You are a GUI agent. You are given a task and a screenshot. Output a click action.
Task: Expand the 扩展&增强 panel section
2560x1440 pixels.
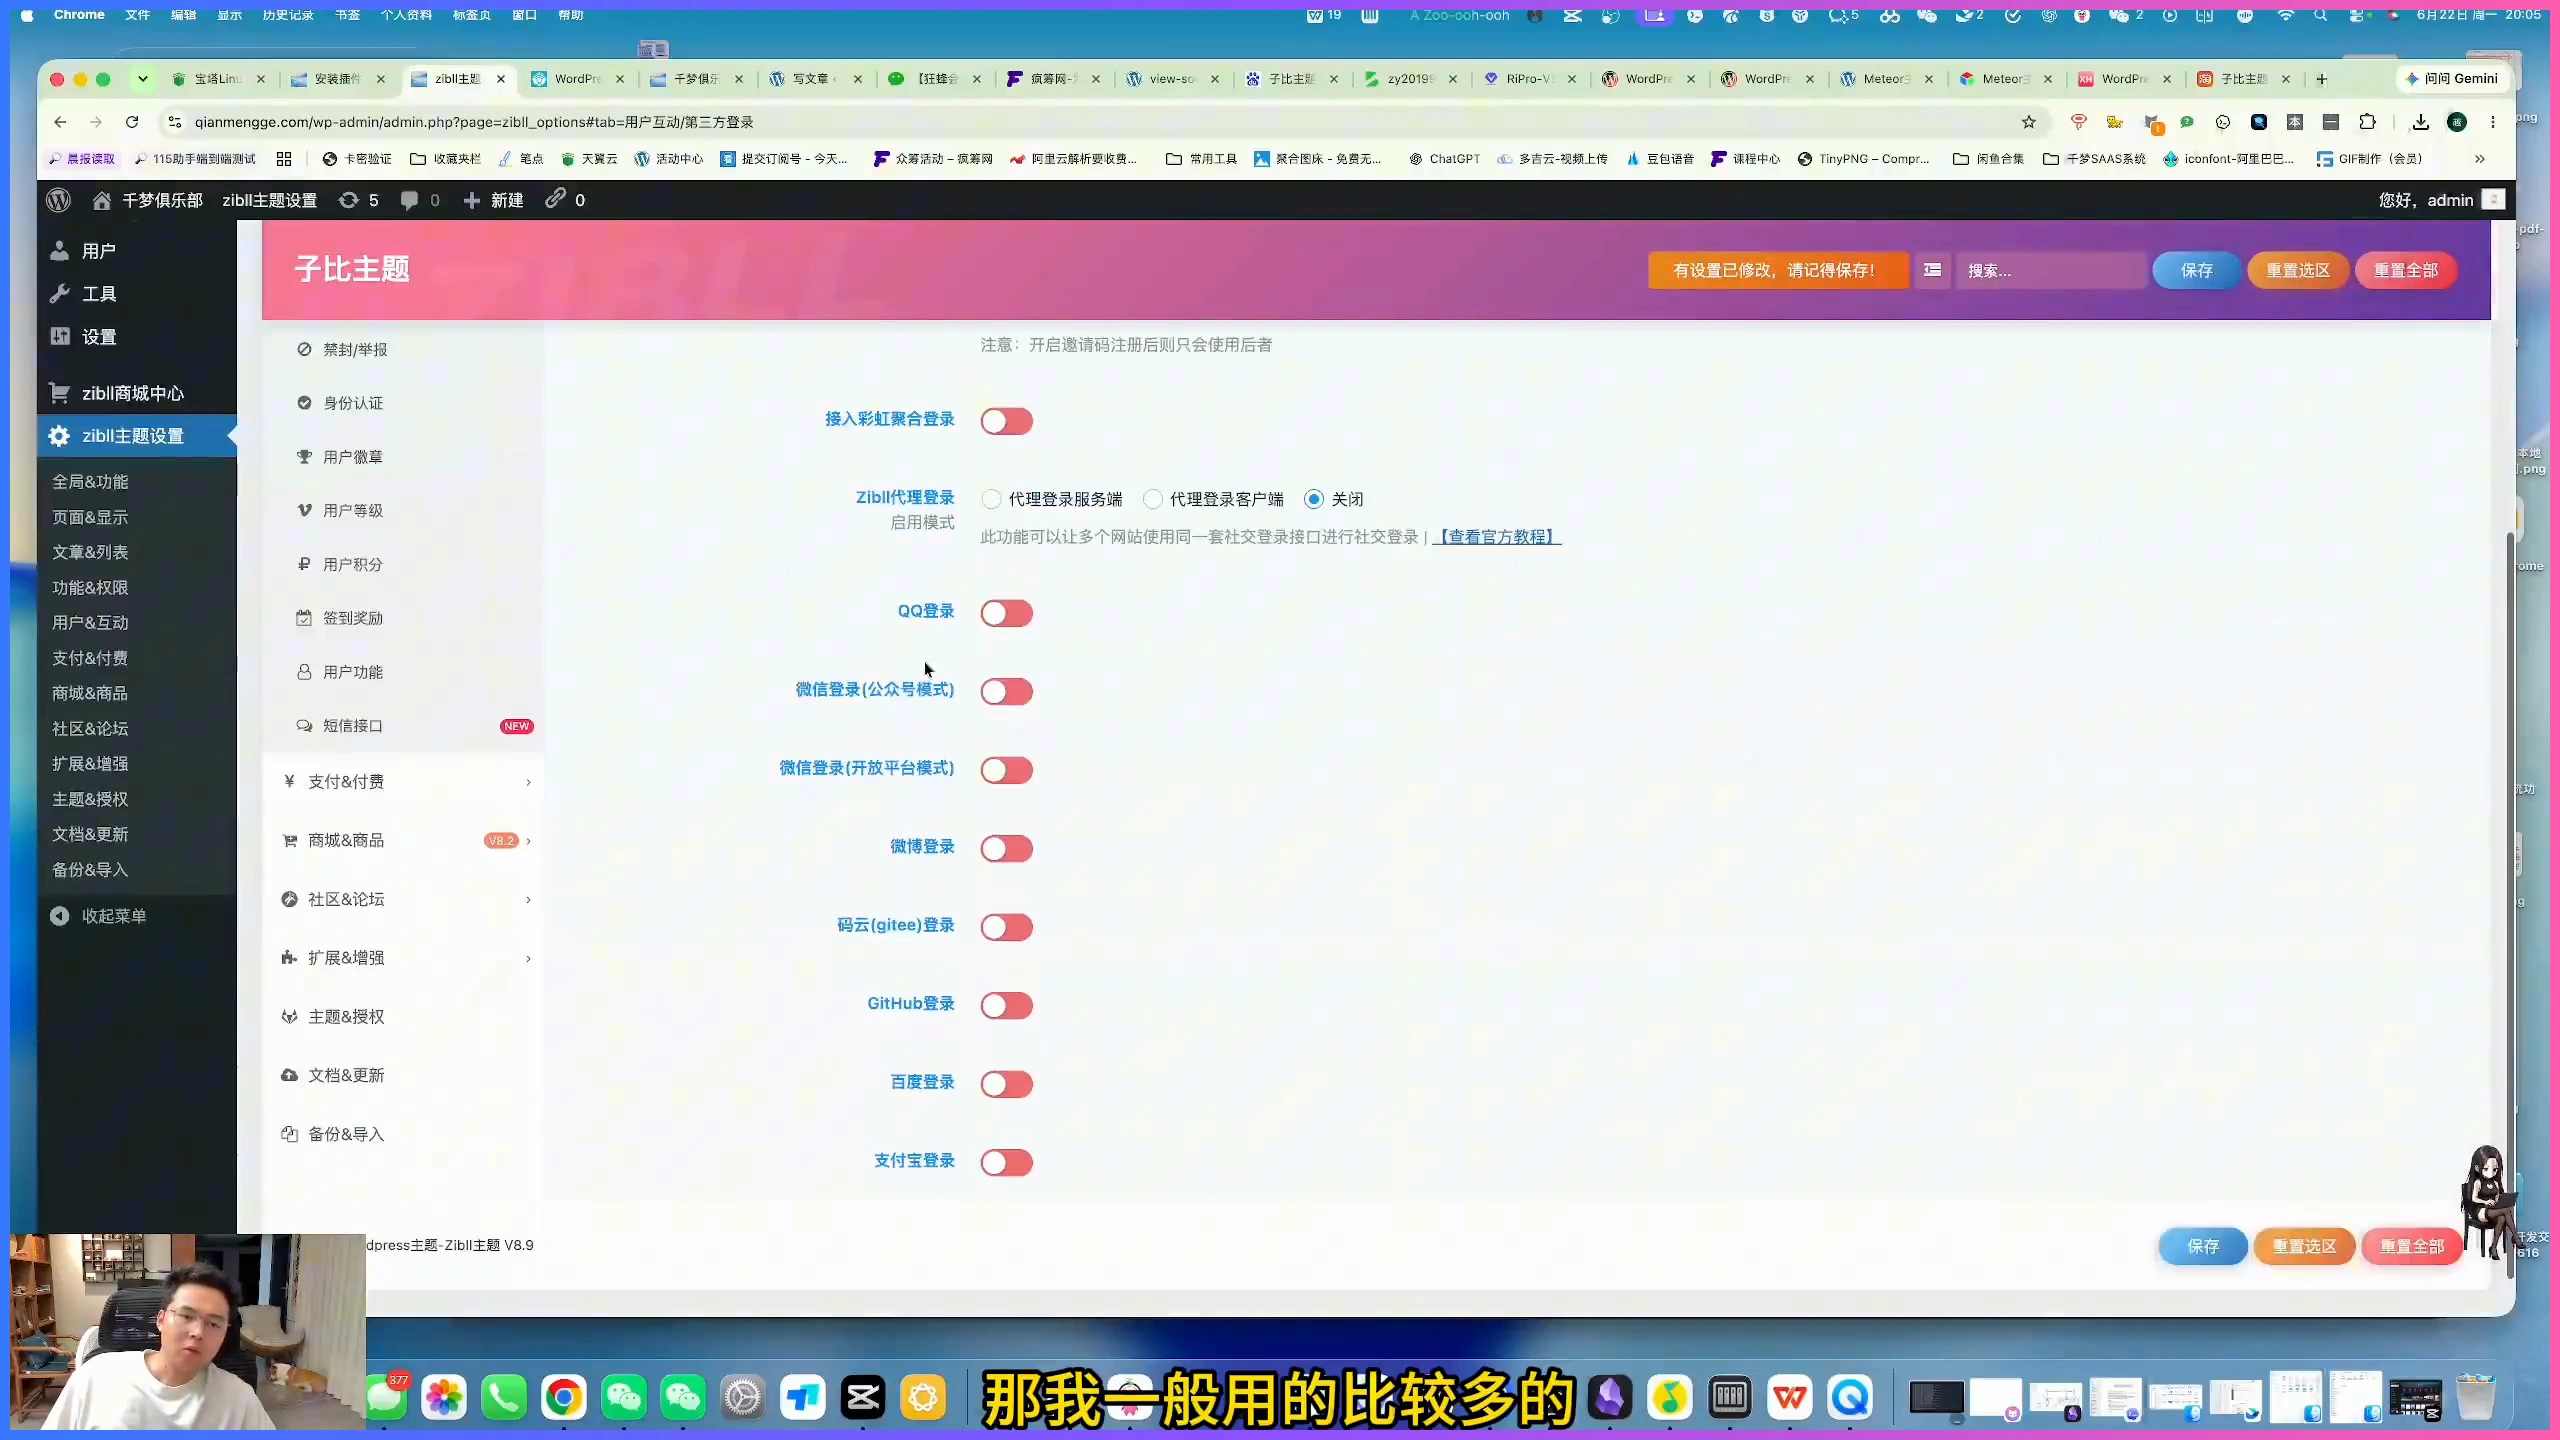403,958
